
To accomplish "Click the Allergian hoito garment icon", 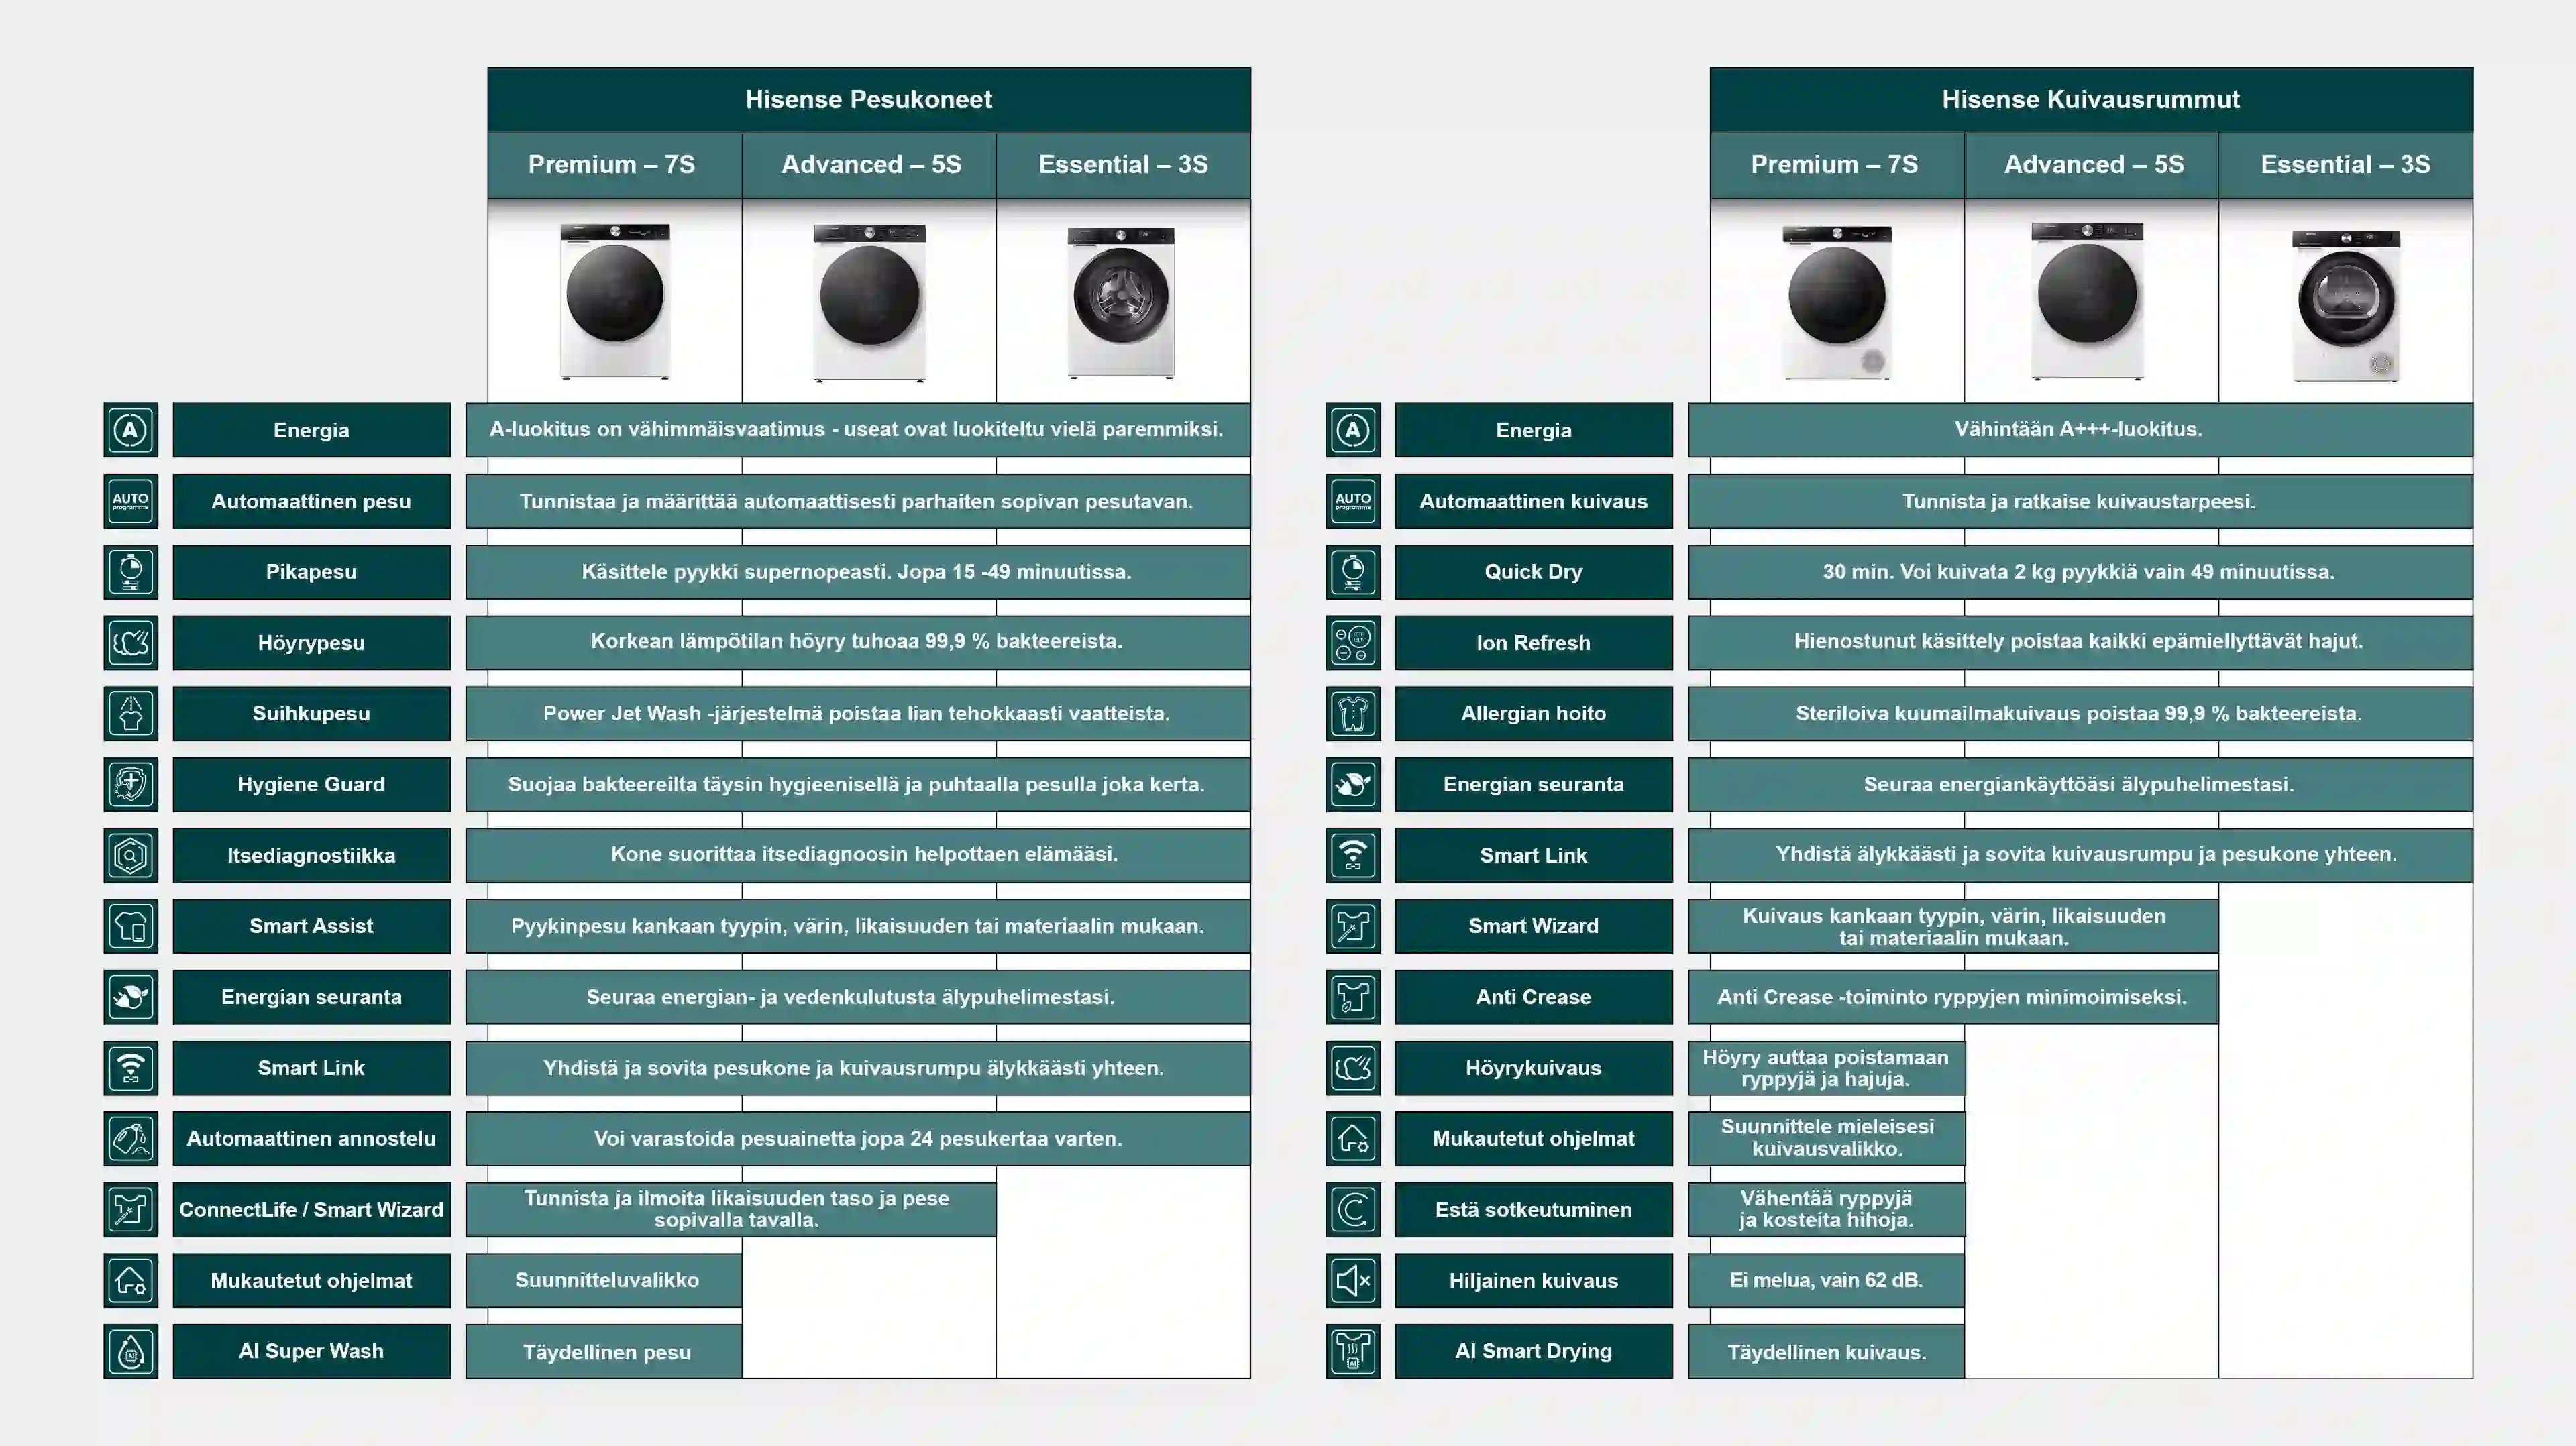I will (x=1353, y=713).
